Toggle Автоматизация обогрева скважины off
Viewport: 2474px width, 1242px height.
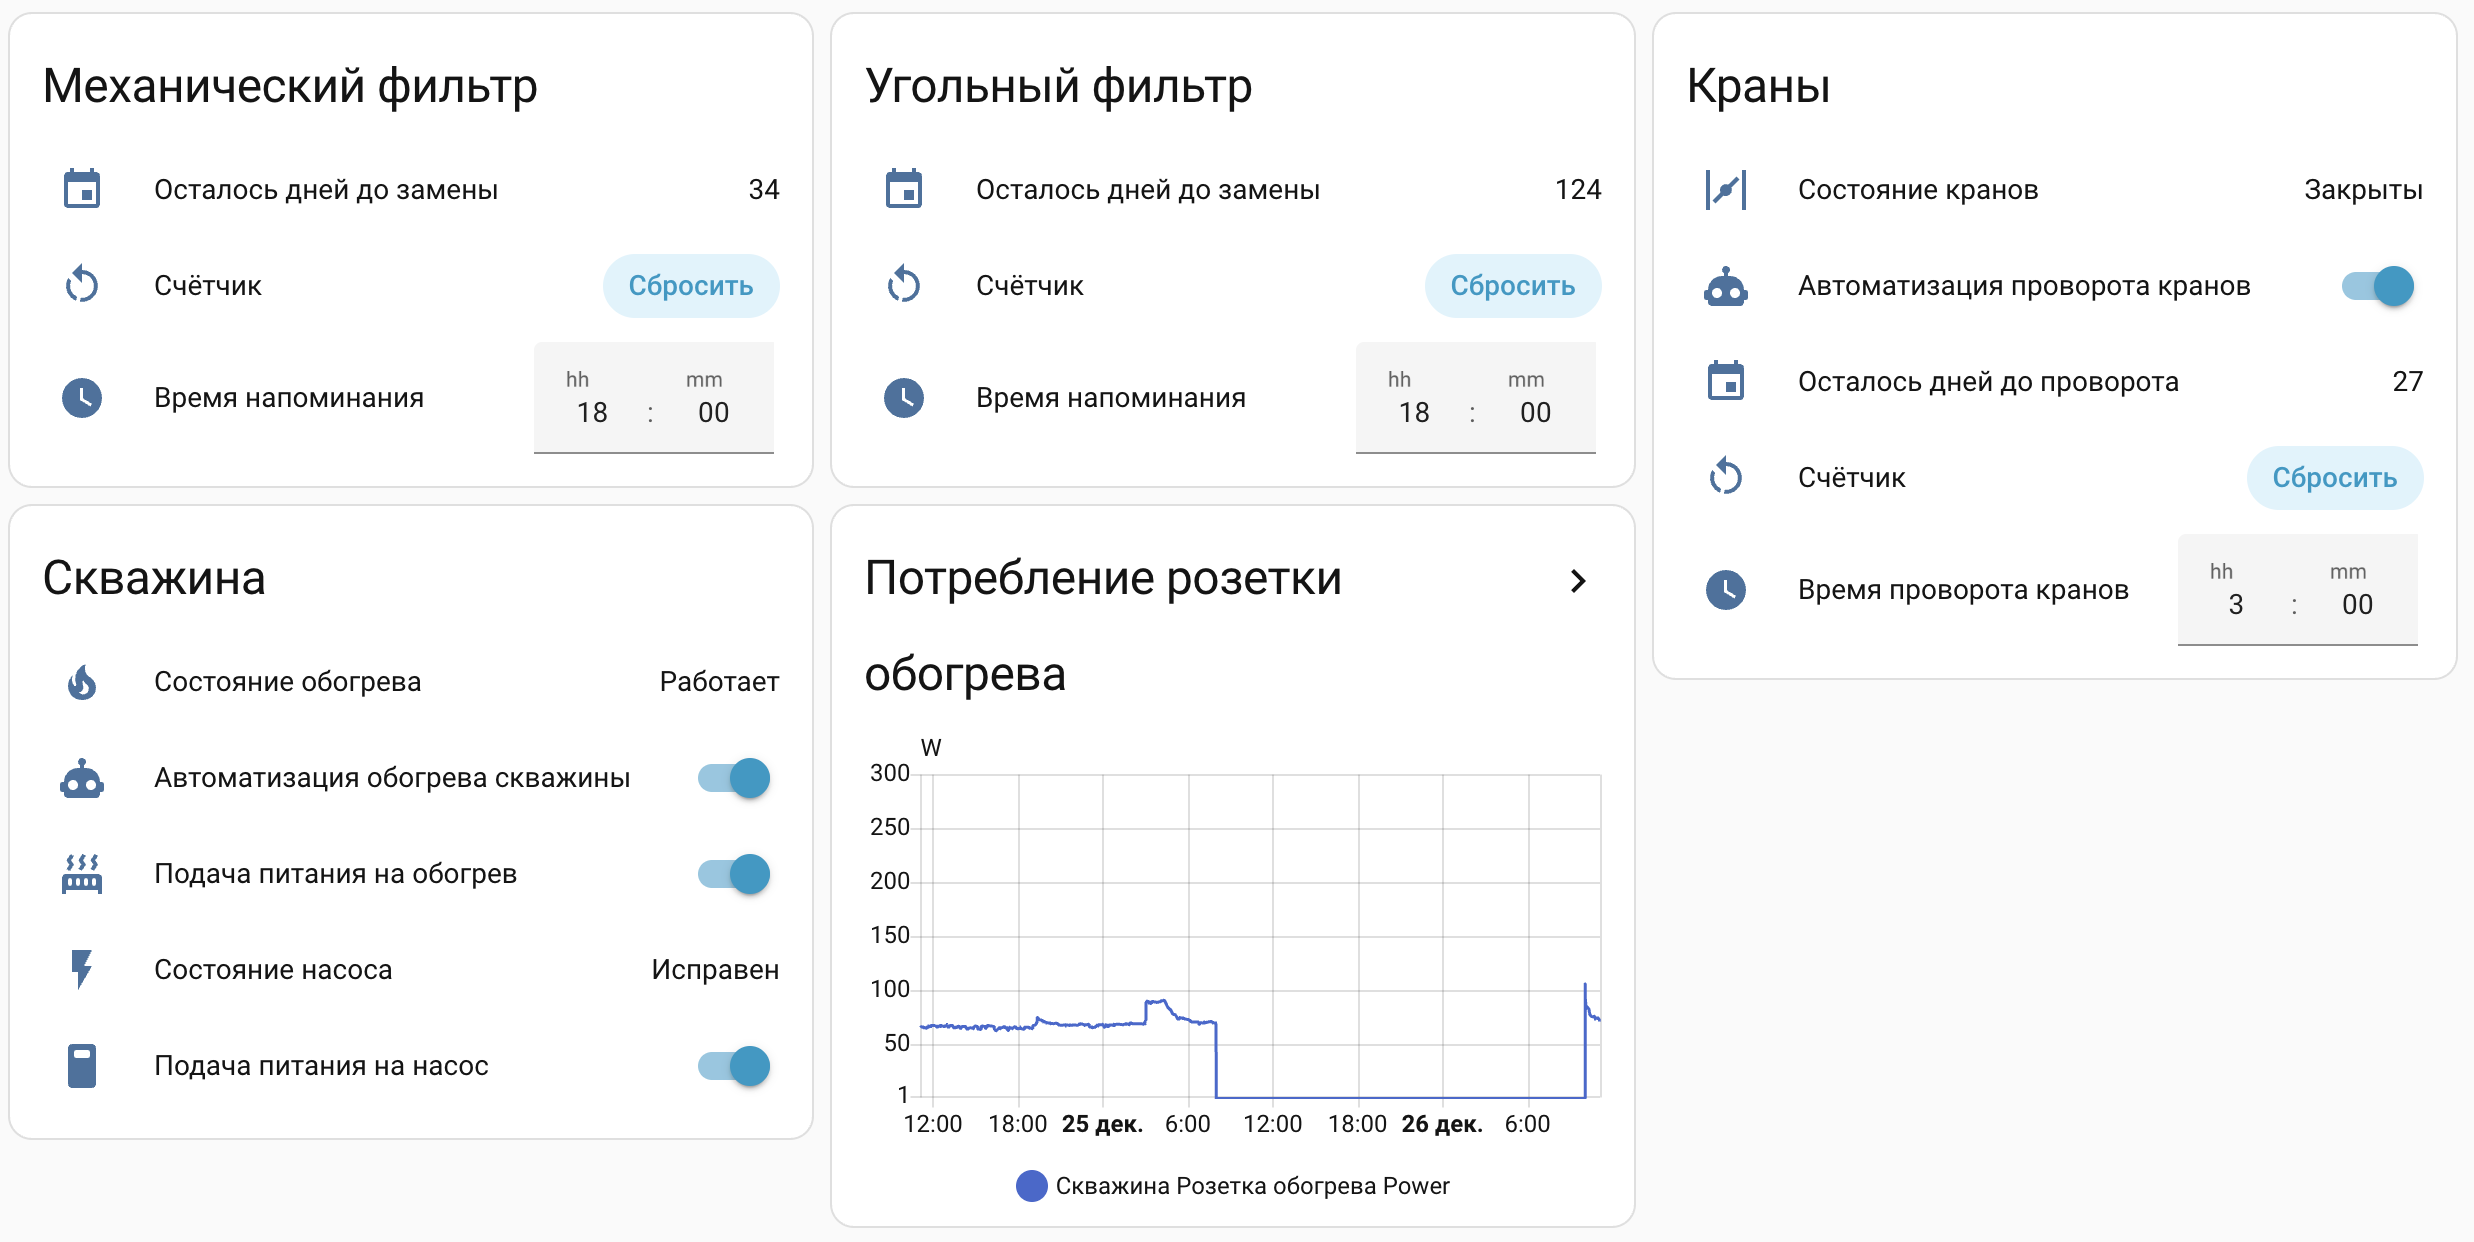click(x=737, y=777)
